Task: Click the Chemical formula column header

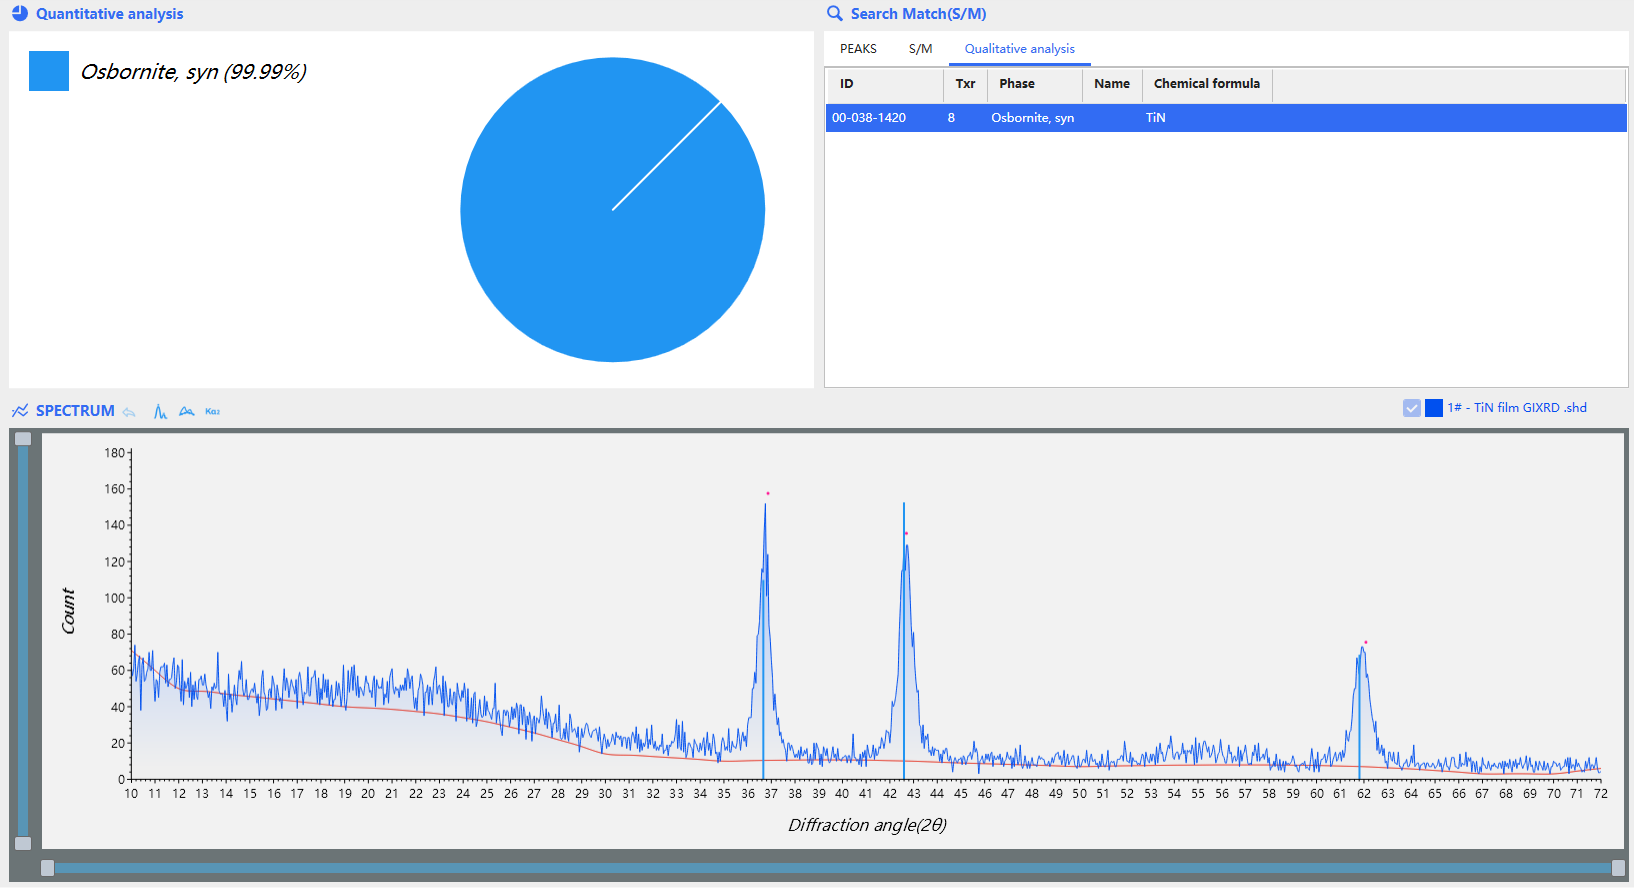Action: click(1206, 84)
